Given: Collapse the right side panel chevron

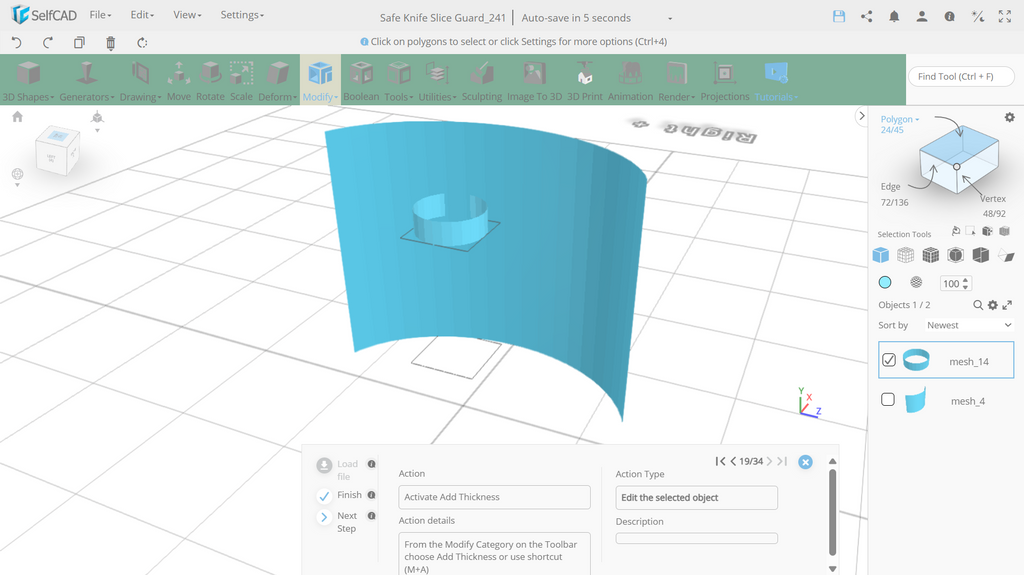Looking at the screenshot, I should pyautogui.click(x=861, y=116).
